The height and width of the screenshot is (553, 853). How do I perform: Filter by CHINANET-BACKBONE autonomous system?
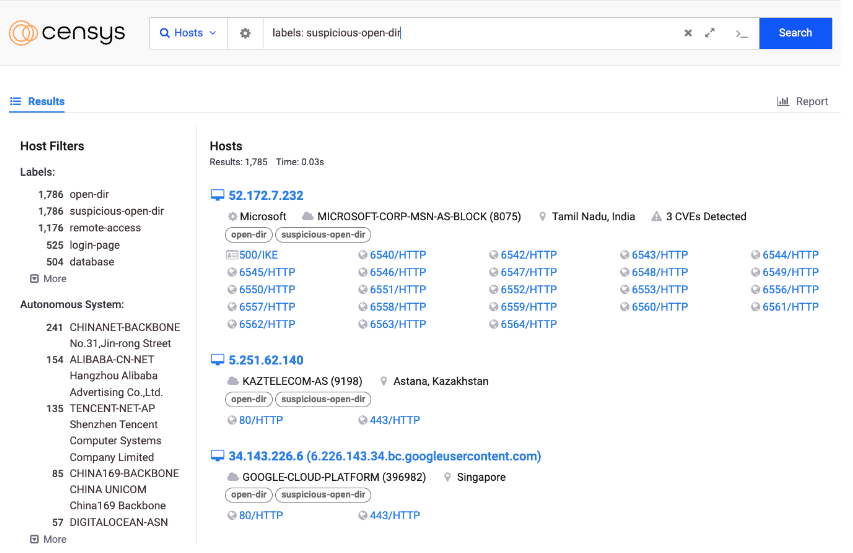pyautogui.click(x=124, y=327)
